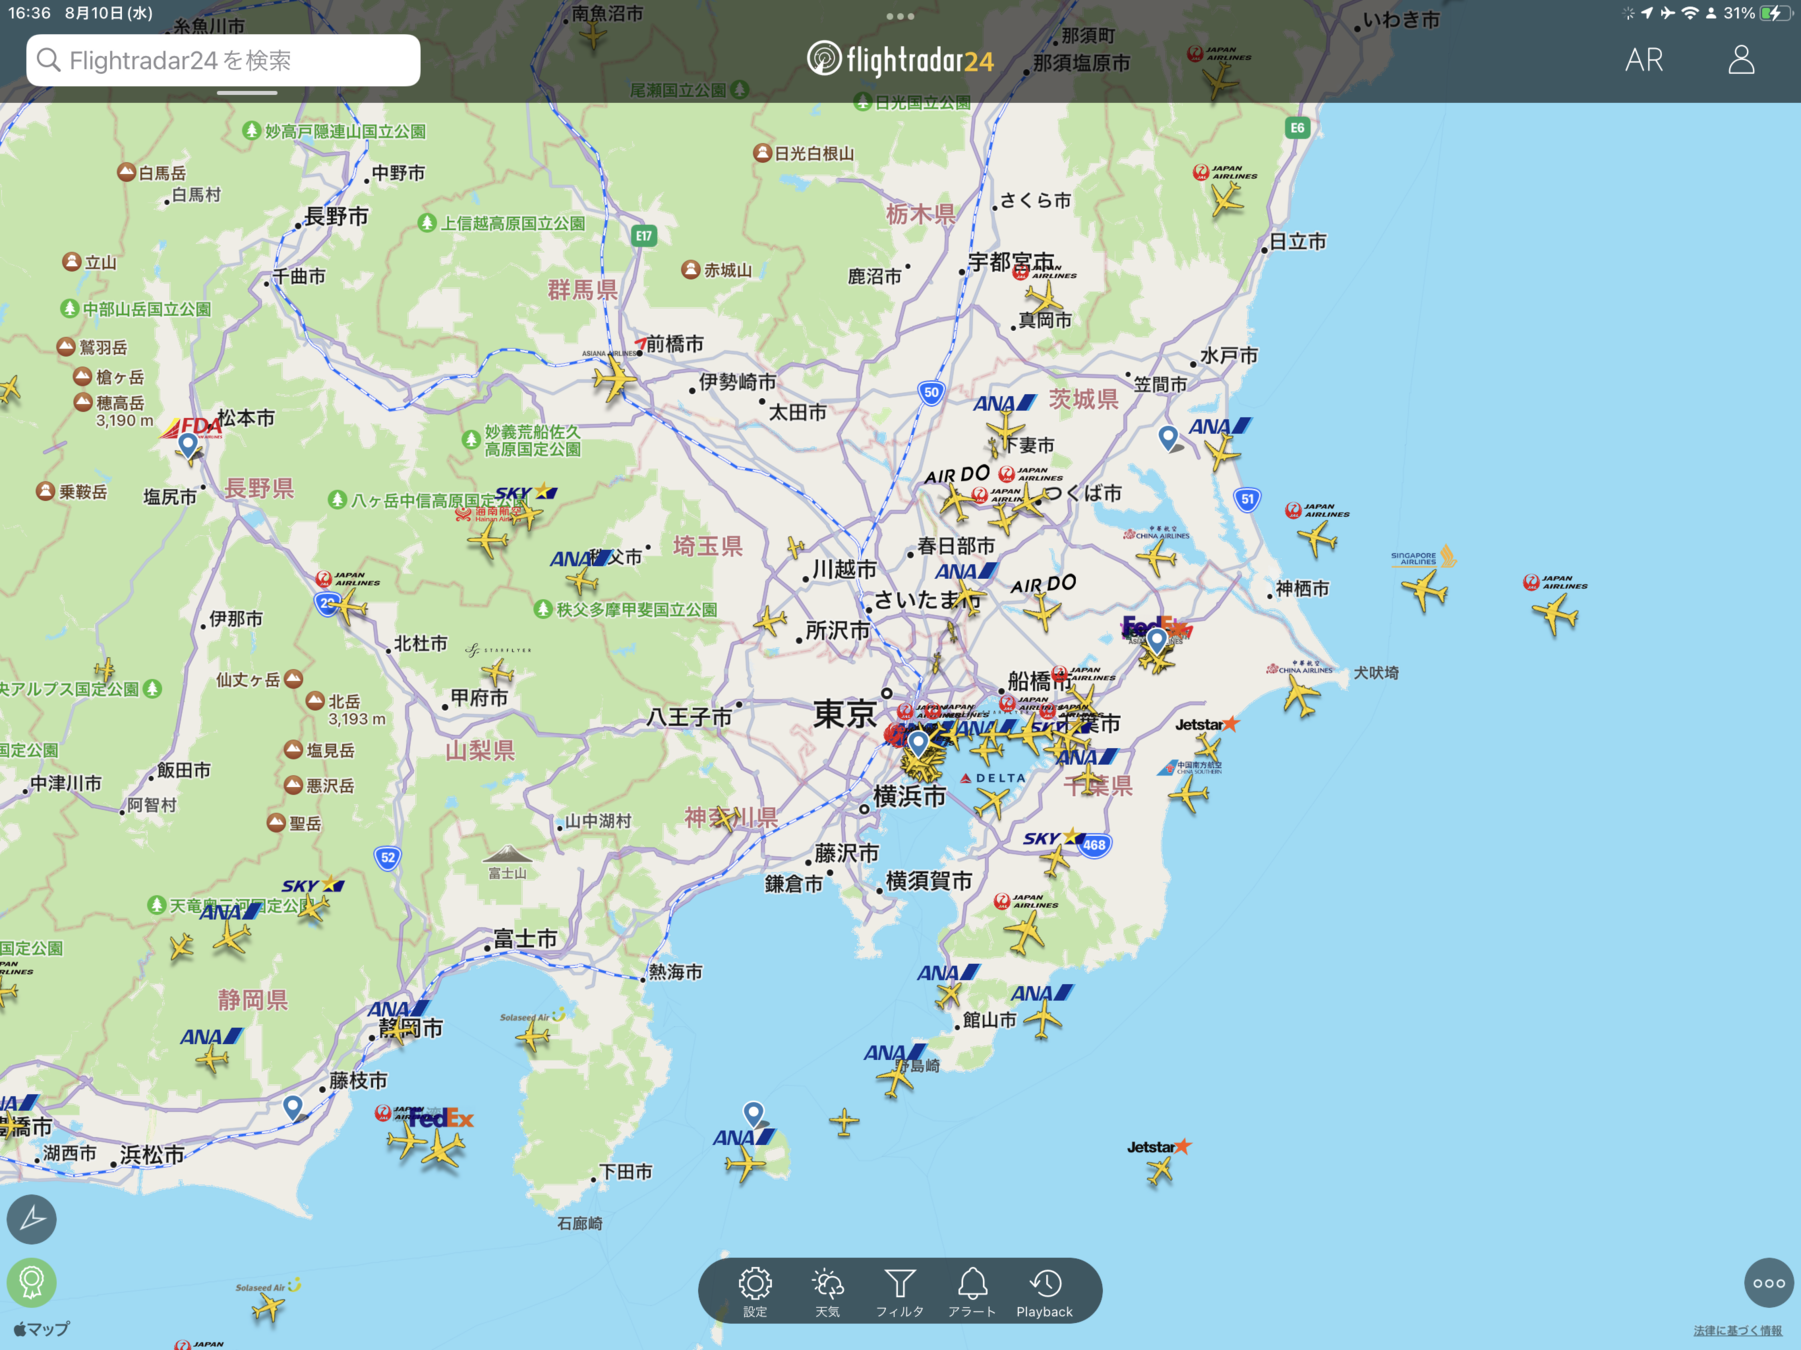The width and height of the screenshot is (1801, 1350).
Task: Select the Hainan Airlines plane near 秩父
Action: tap(487, 542)
